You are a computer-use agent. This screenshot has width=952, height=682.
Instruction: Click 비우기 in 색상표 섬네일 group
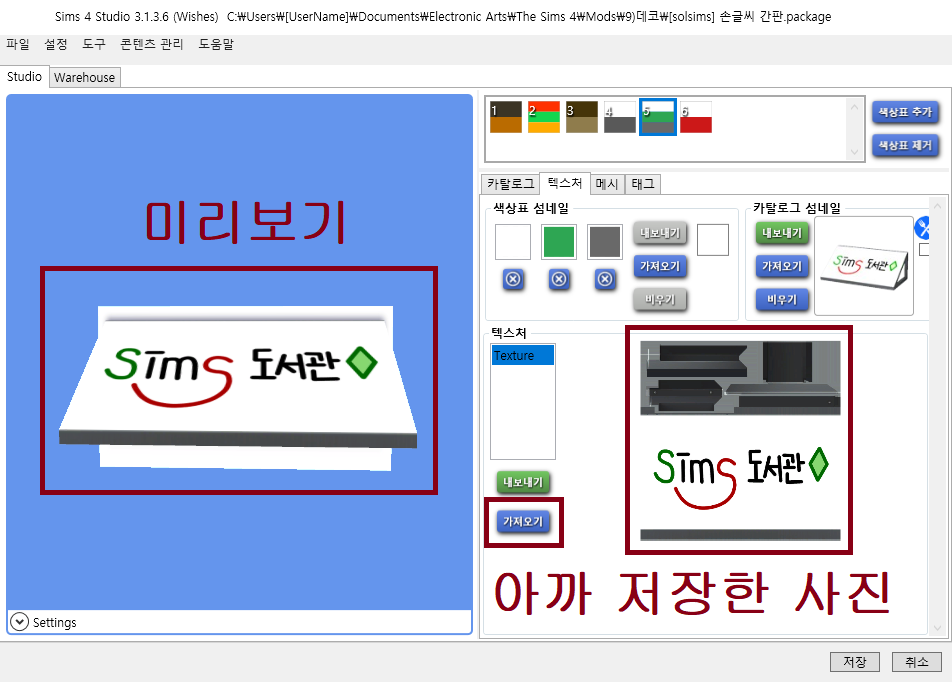click(660, 299)
